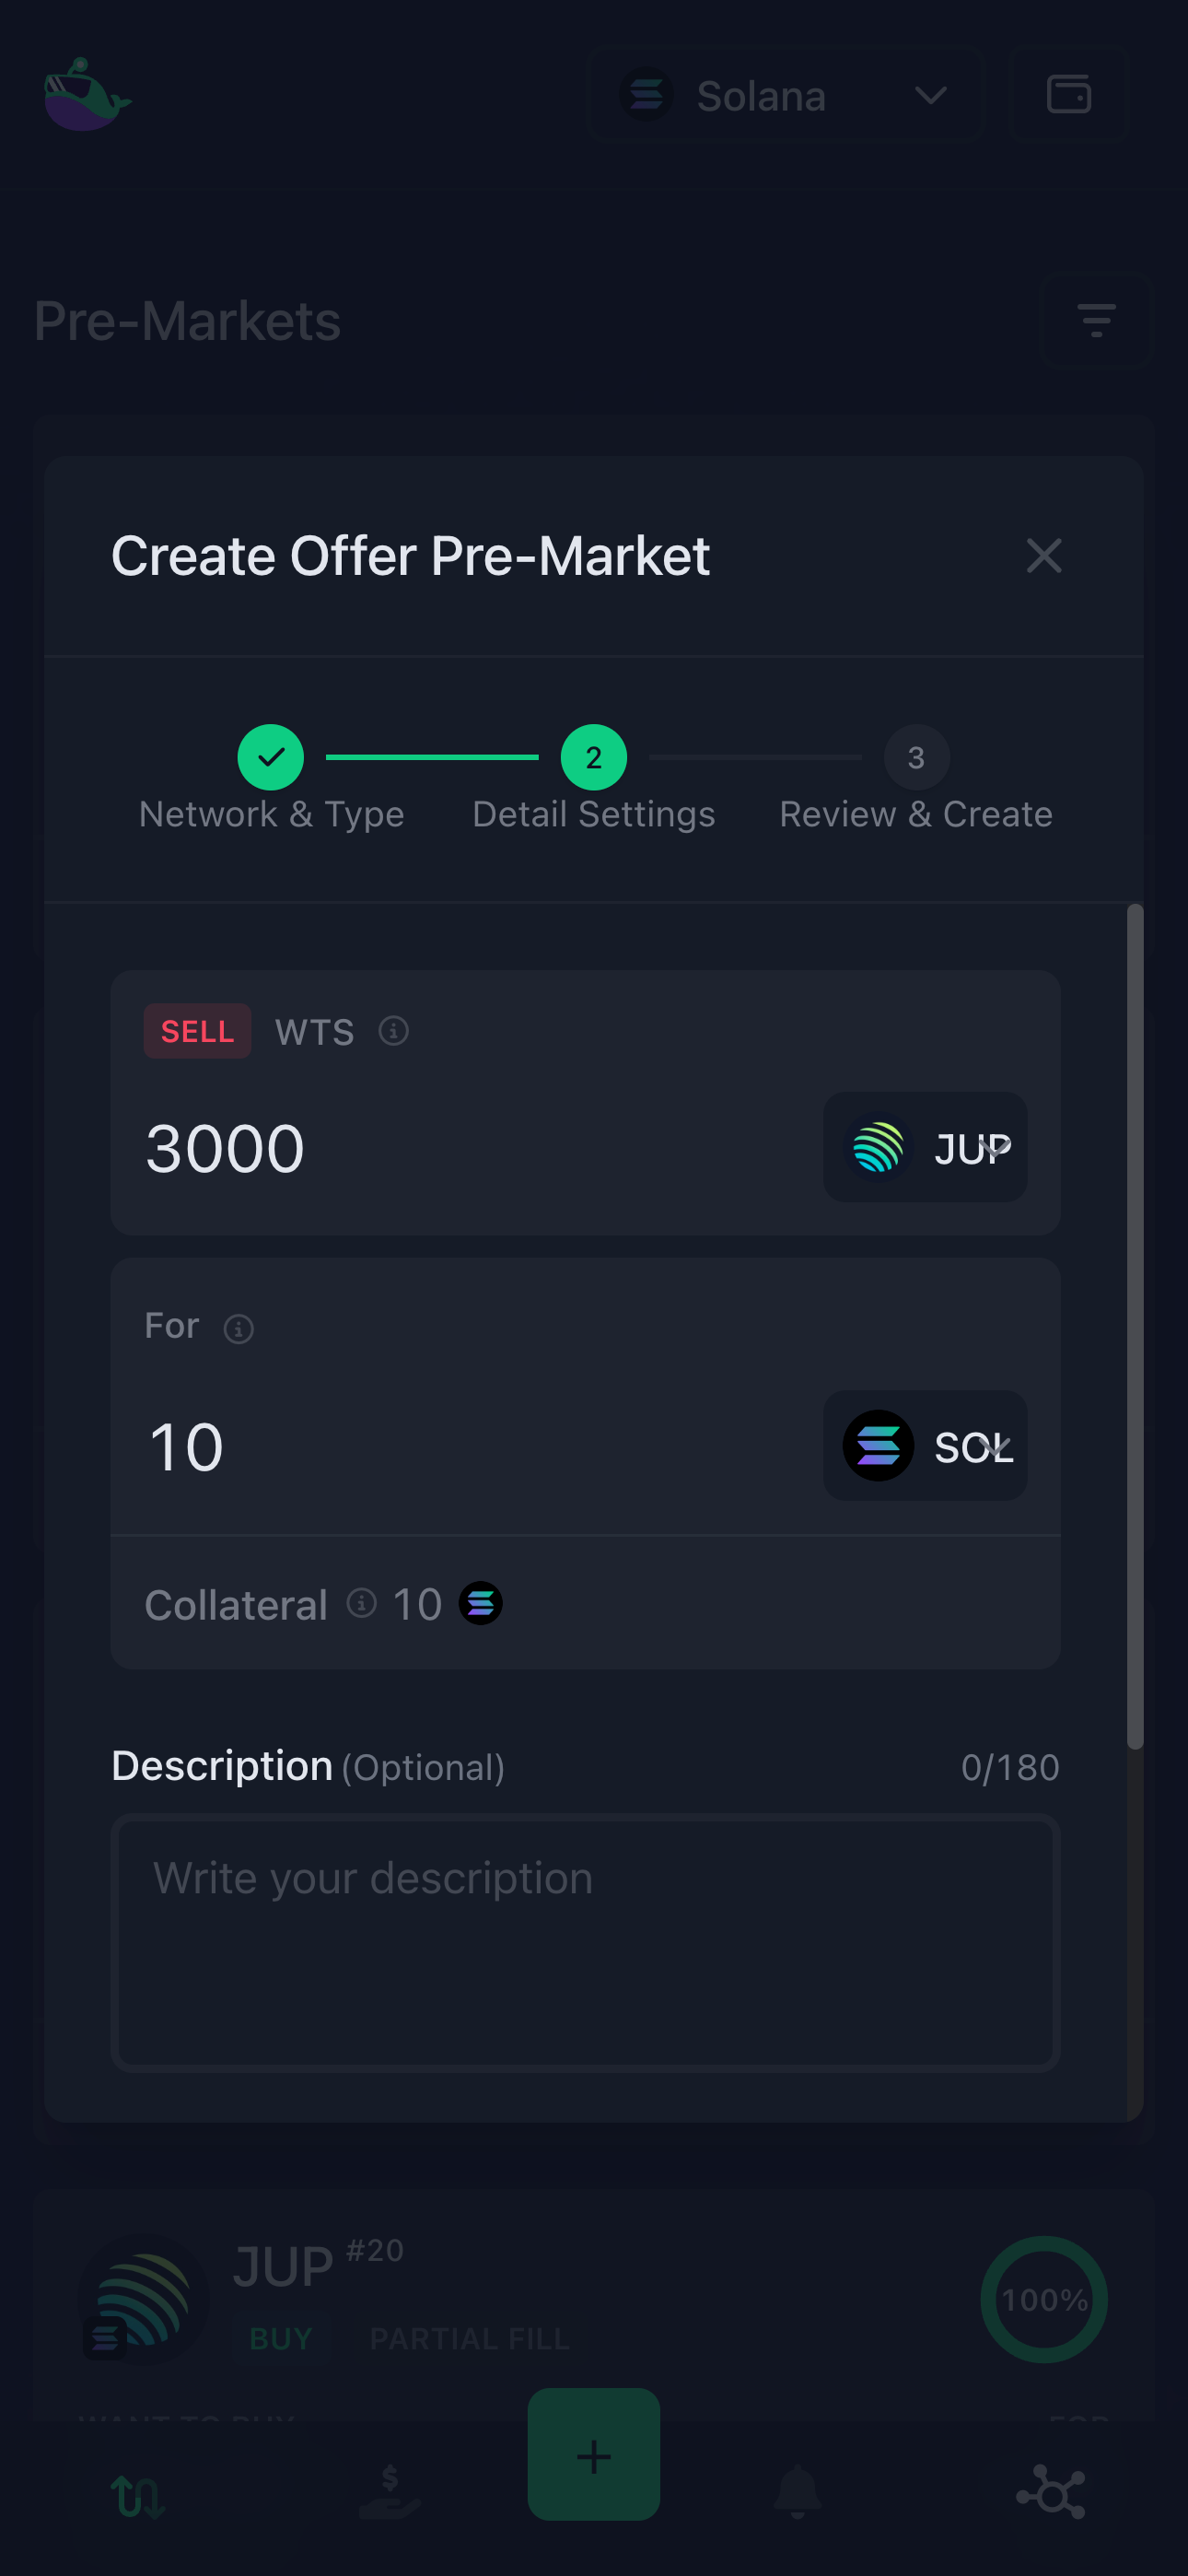Expand the JUP token selector
1188x2576 pixels.
(x=923, y=1148)
